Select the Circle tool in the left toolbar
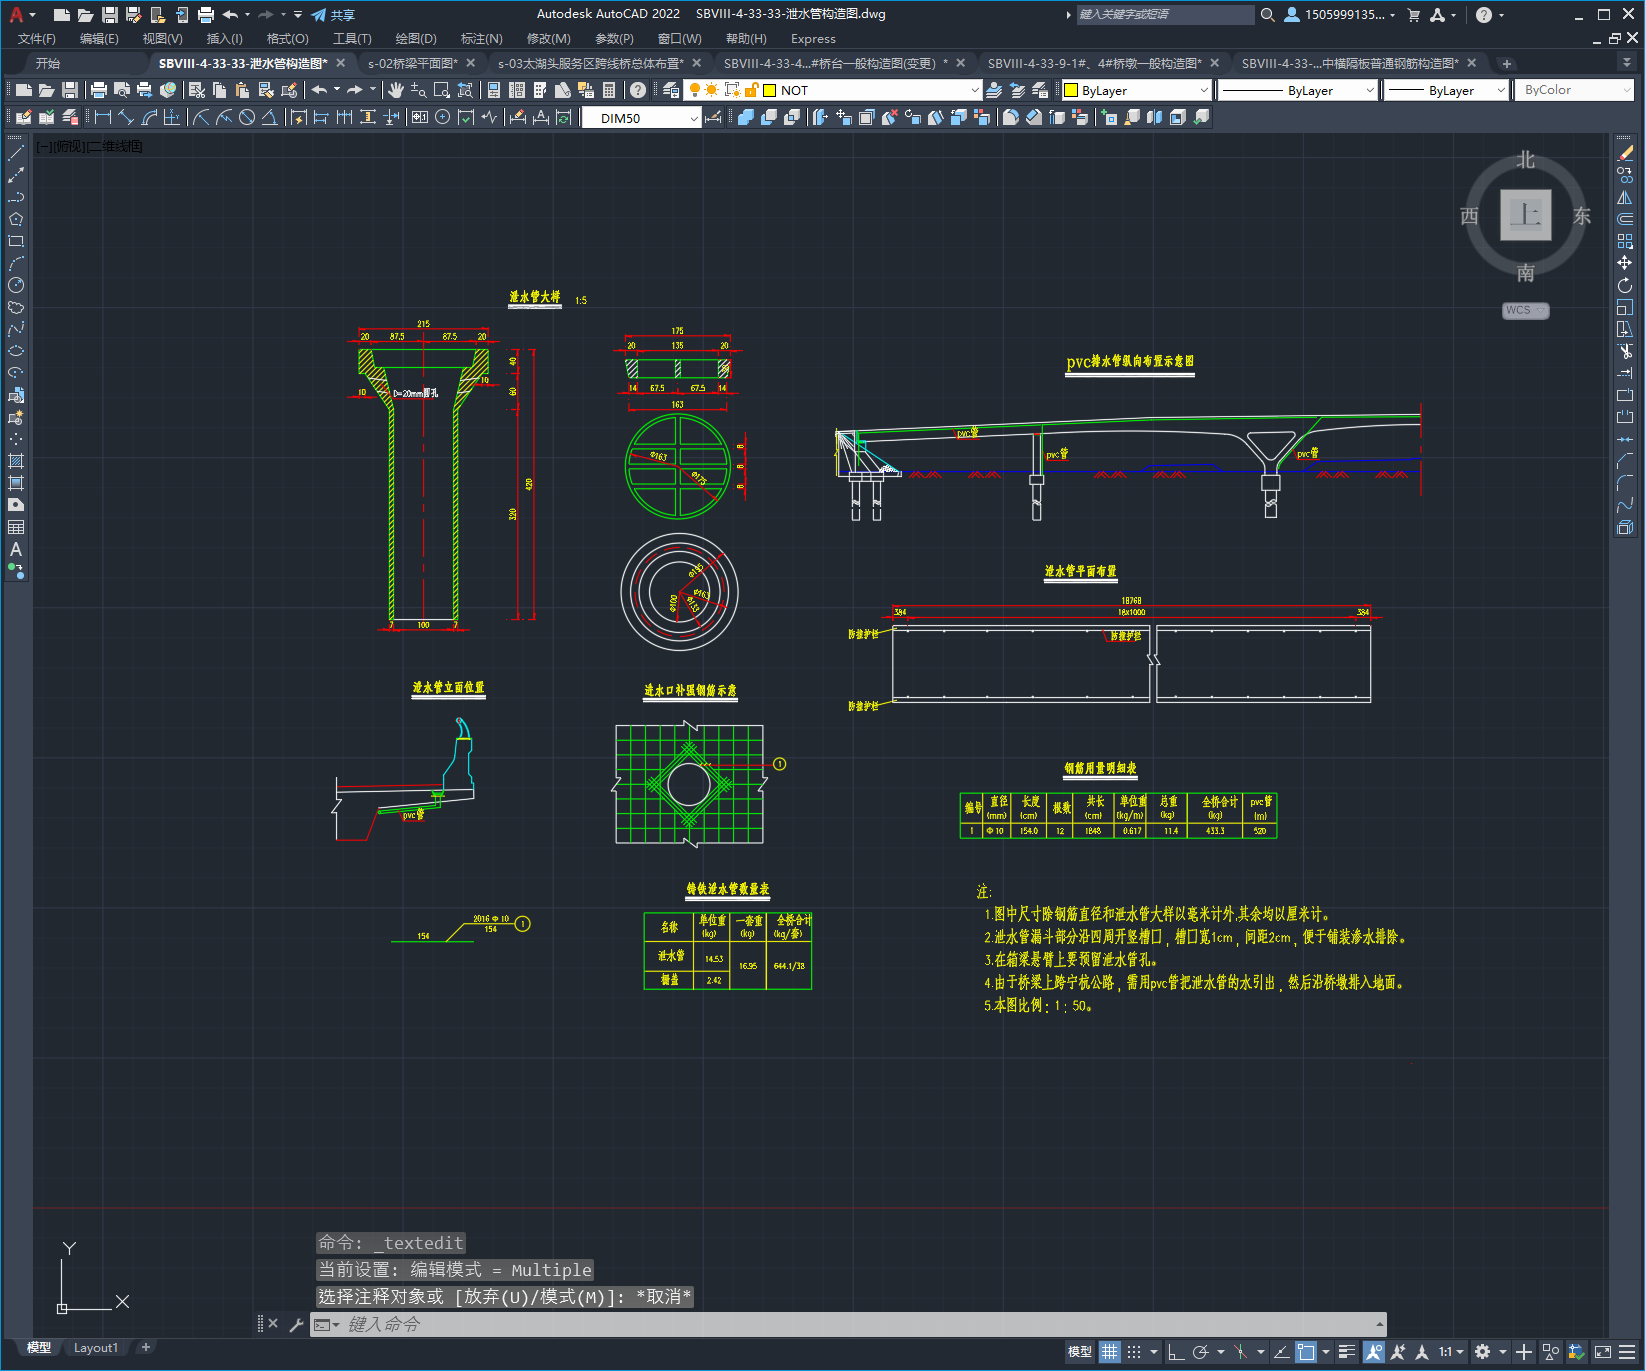Viewport: 1645px width, 1371px height. click(x=16, y=286)
